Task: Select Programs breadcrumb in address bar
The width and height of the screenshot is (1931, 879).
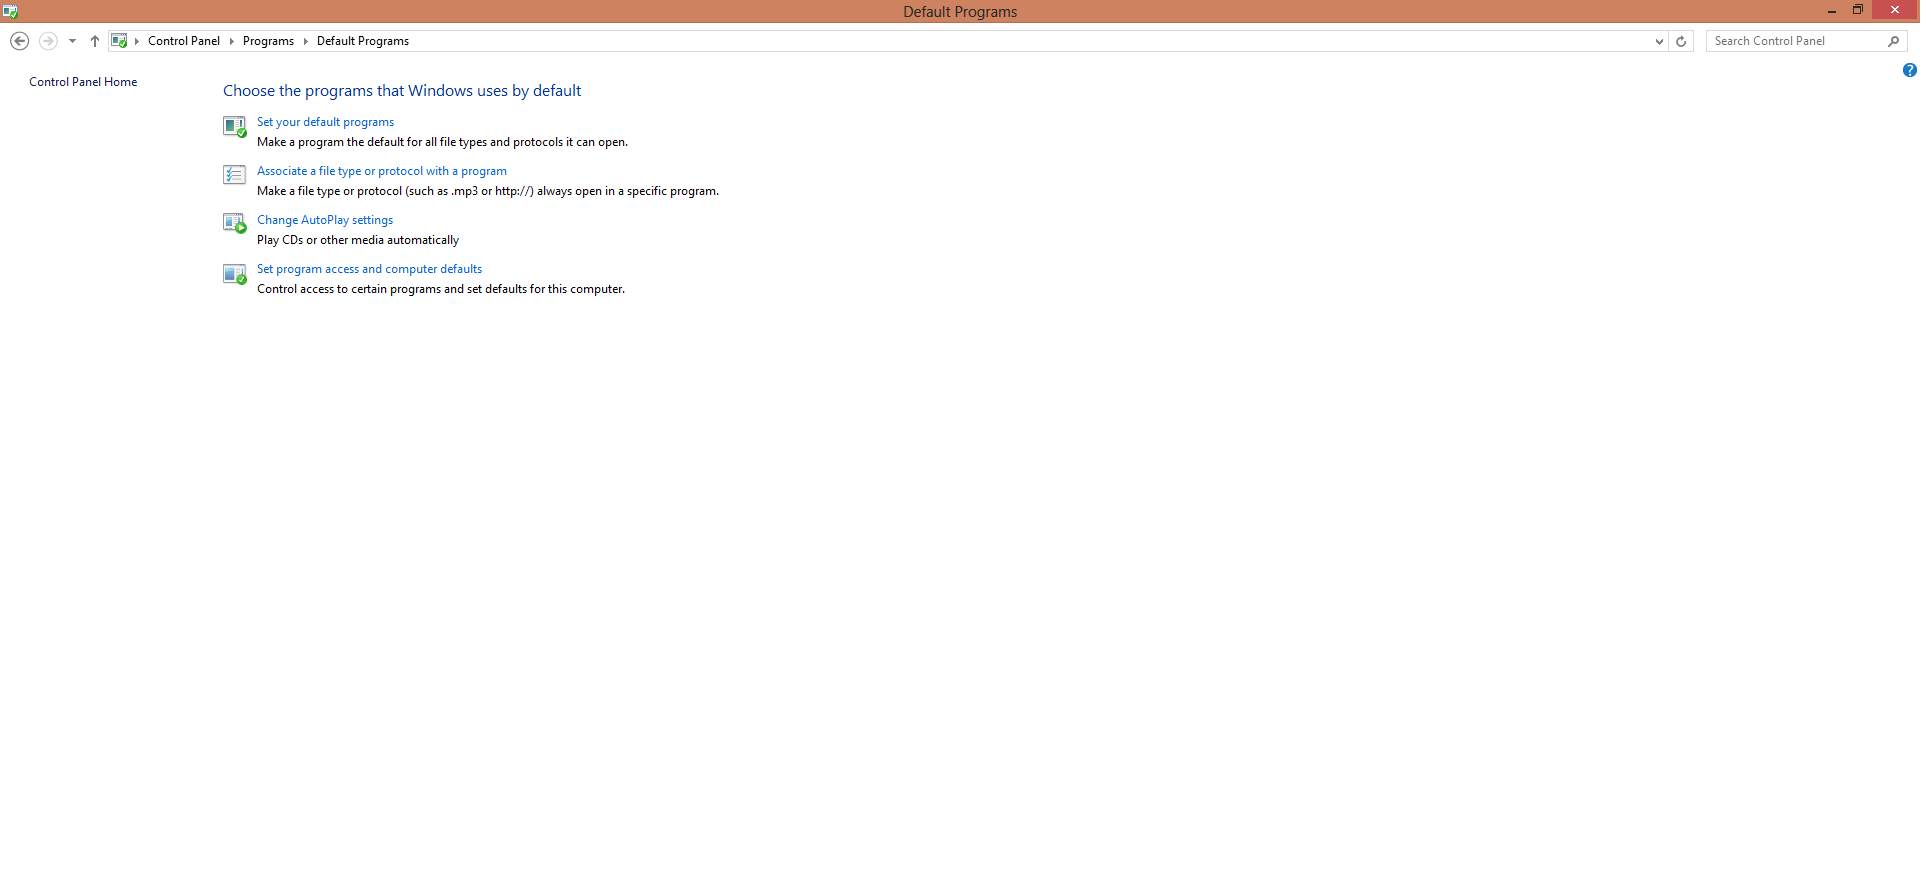Action: (268, 41)
